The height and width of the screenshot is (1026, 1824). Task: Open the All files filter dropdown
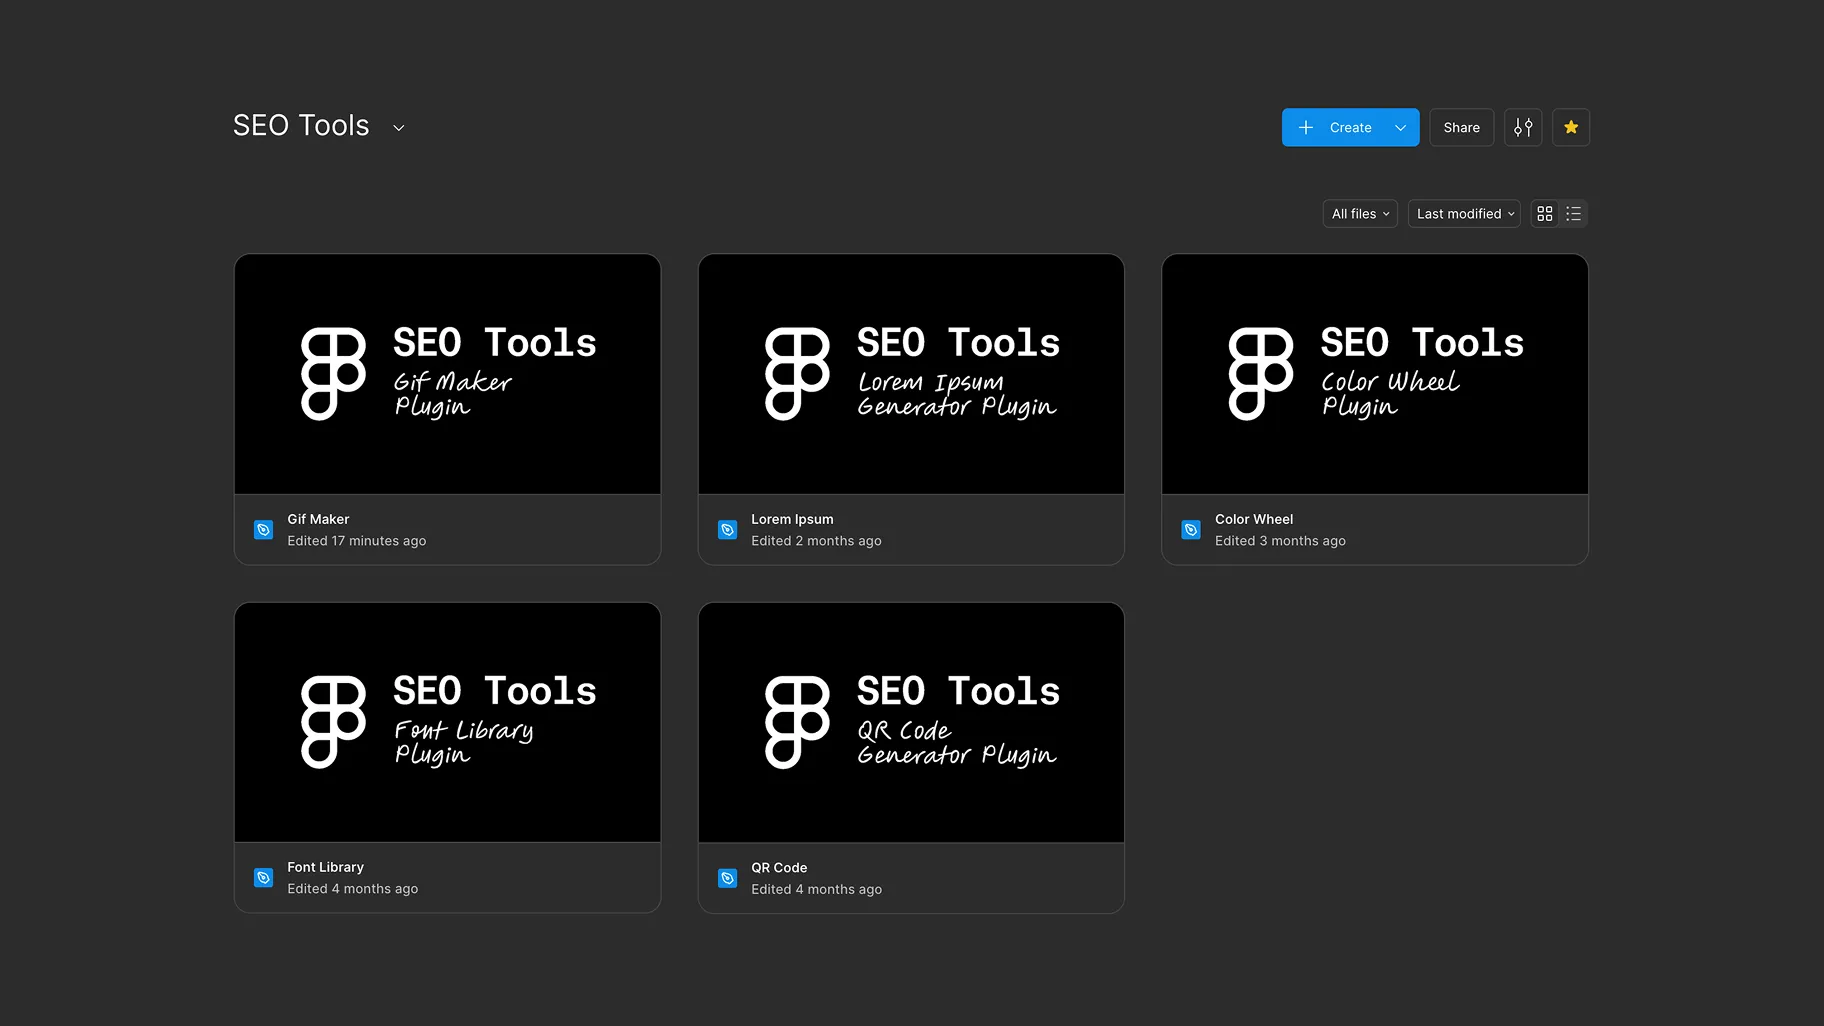(x=1359, y=213)
